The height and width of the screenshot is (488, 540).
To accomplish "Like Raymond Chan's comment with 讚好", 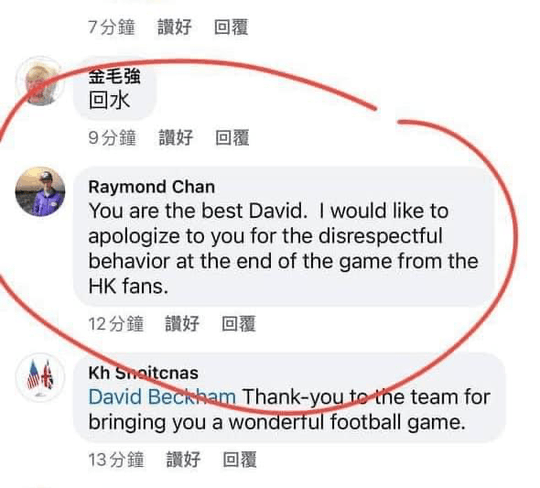I will [182, 324].
